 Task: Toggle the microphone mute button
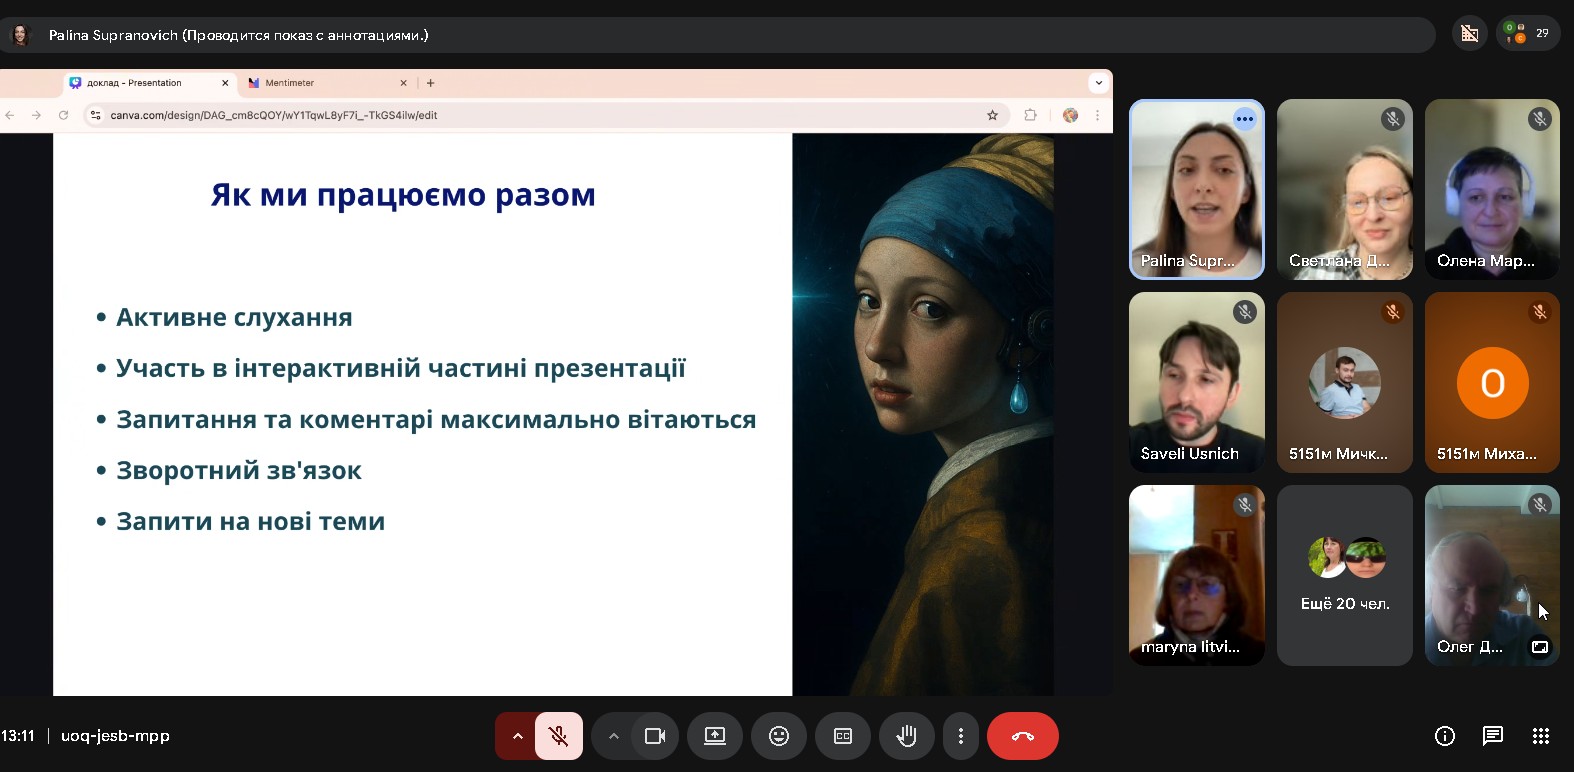[x=559, y=736]
